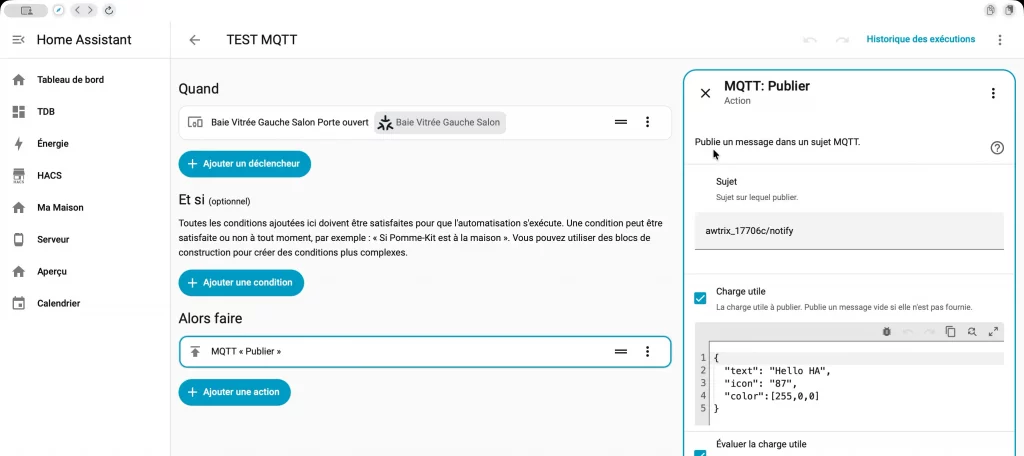Viewport: 1024px width, 456px height.
Task: Click Ajouter un déclencheur button
Action: point(244,164)
